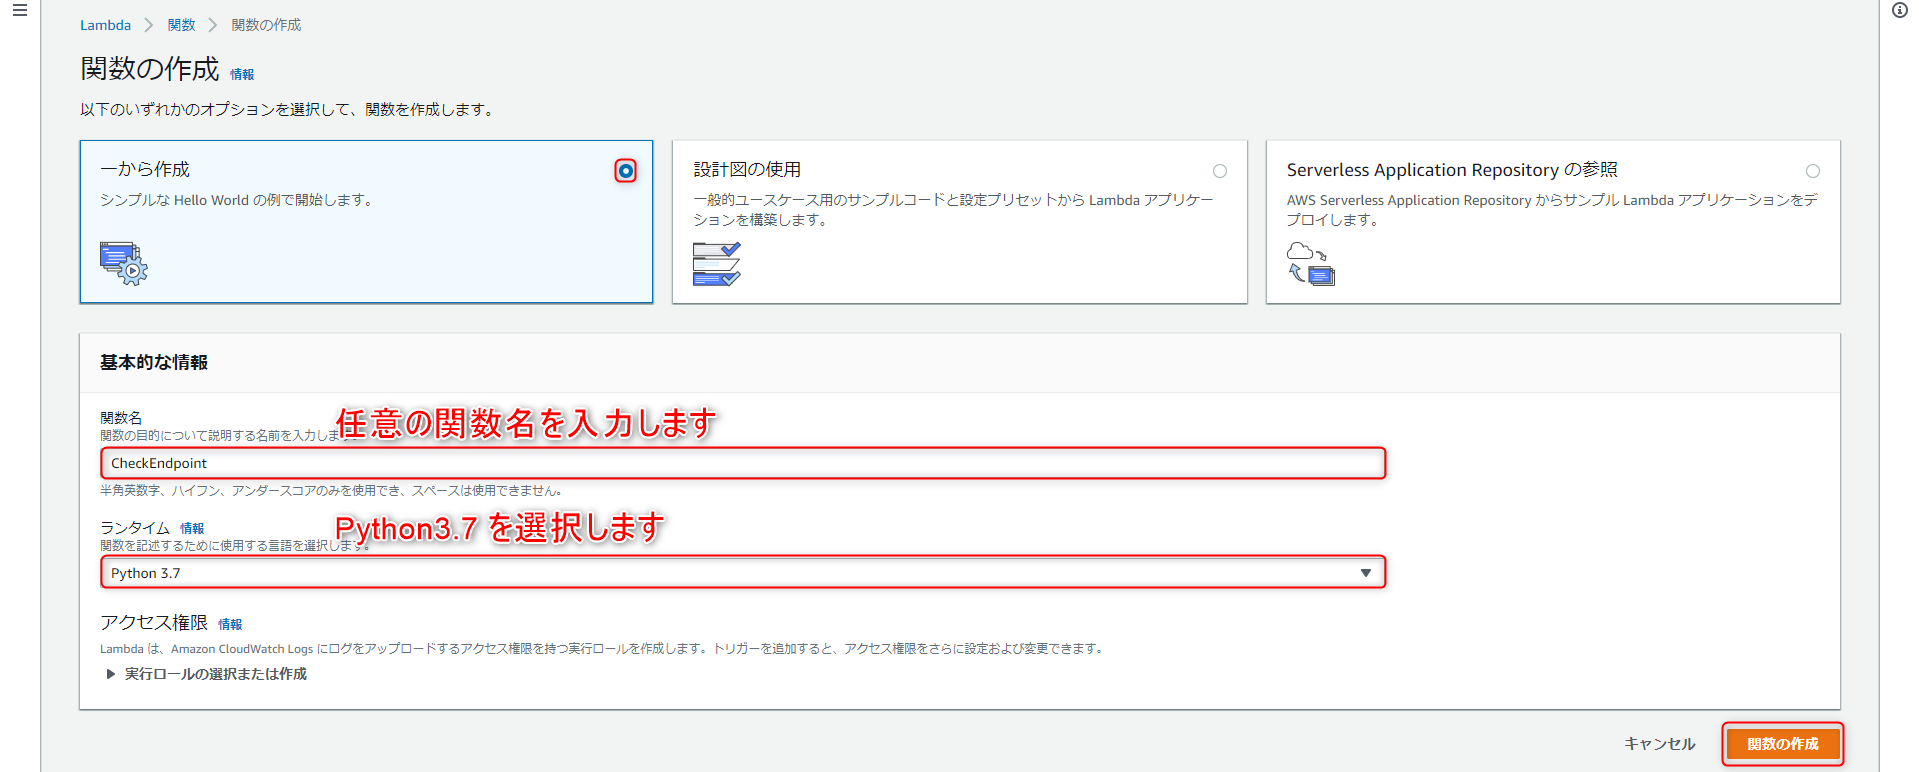
Task: Open the Python 3.7 runtime dropdown
Action: (x=743, y=573)
